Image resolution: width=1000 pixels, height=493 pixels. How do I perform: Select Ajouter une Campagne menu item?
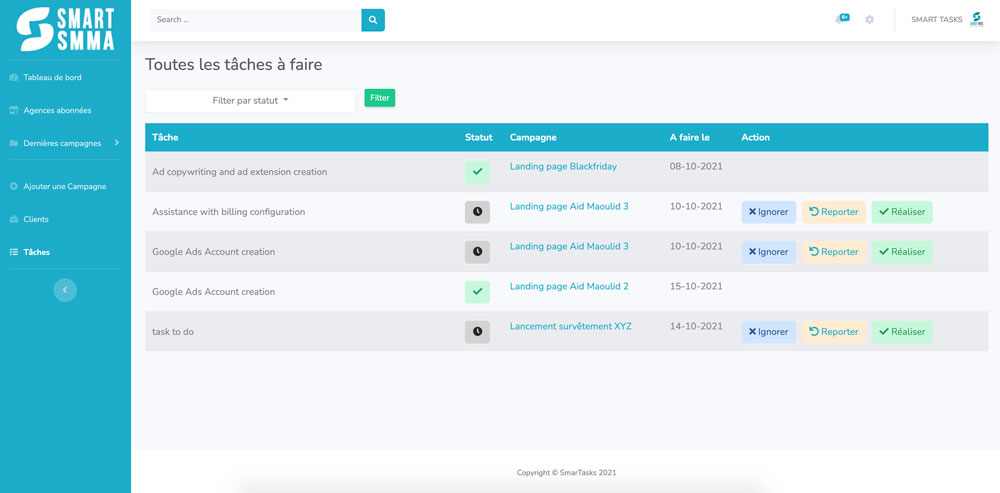pyautogui.click(x=64, y=186)
